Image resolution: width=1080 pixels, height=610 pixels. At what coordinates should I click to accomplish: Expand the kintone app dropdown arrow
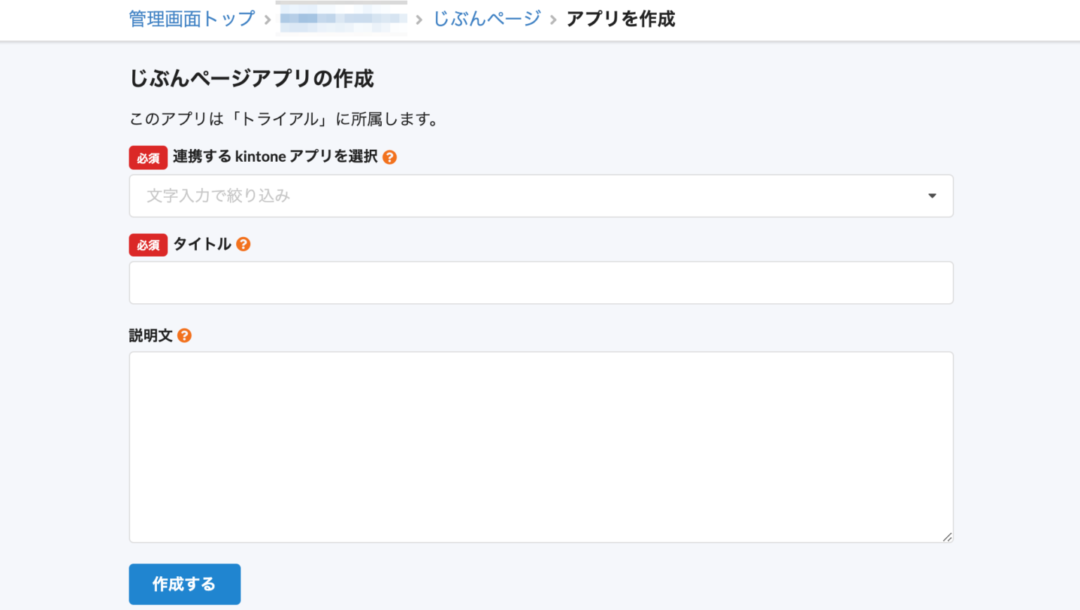coord(932,196)
